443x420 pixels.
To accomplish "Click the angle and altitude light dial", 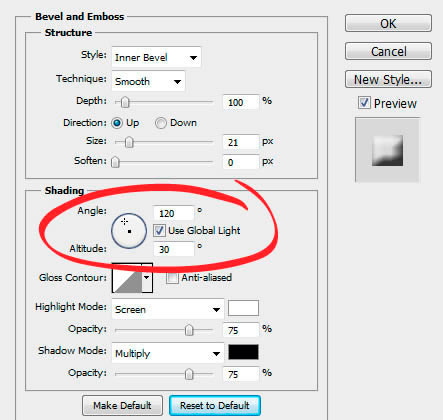I will coord(129,231).
